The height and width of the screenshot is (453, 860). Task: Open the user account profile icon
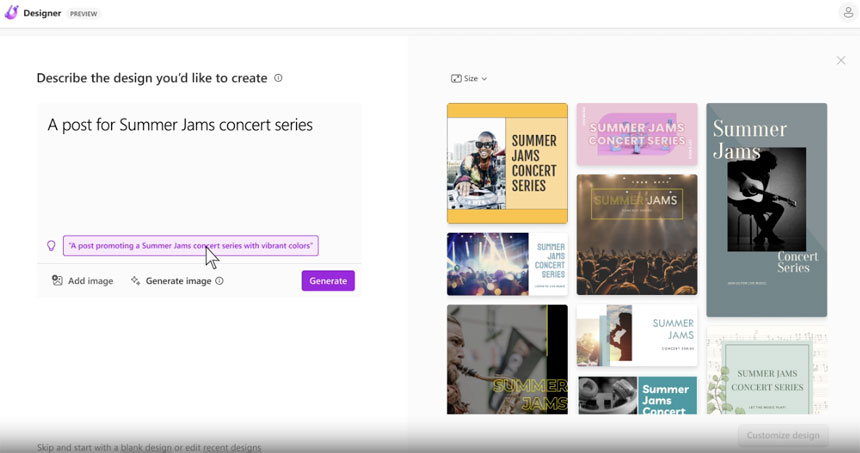[x=848, y=13]
